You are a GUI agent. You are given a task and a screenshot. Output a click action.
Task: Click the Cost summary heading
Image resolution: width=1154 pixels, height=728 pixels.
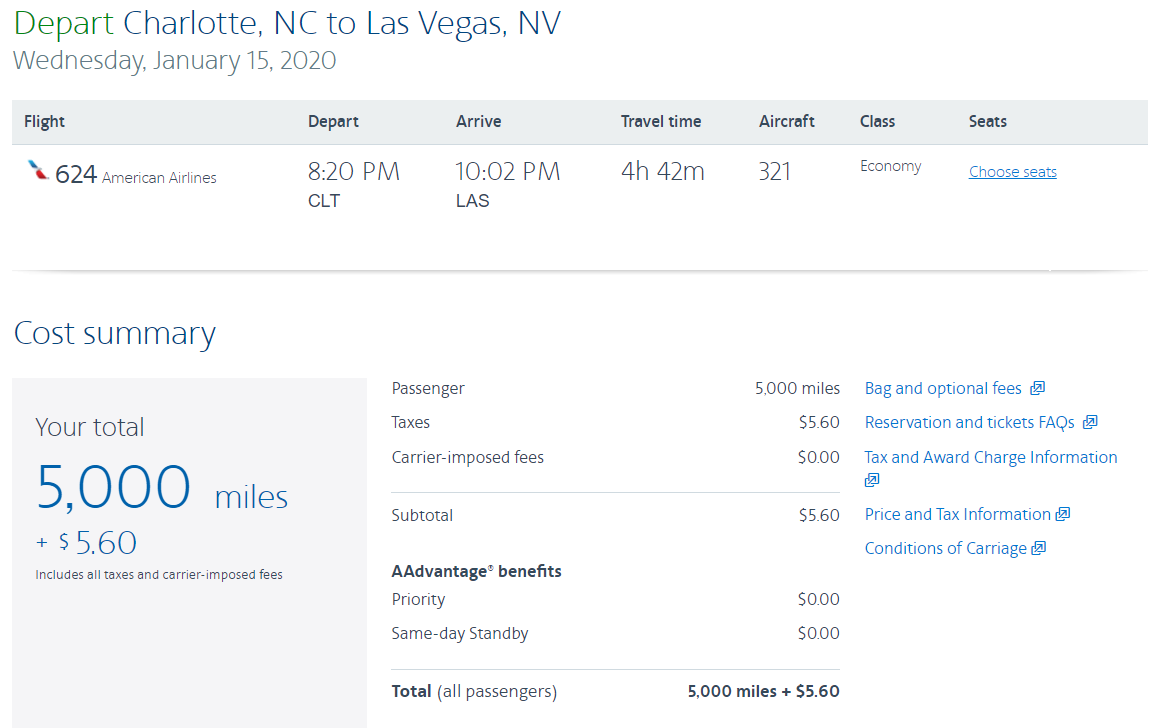[115, 333]
